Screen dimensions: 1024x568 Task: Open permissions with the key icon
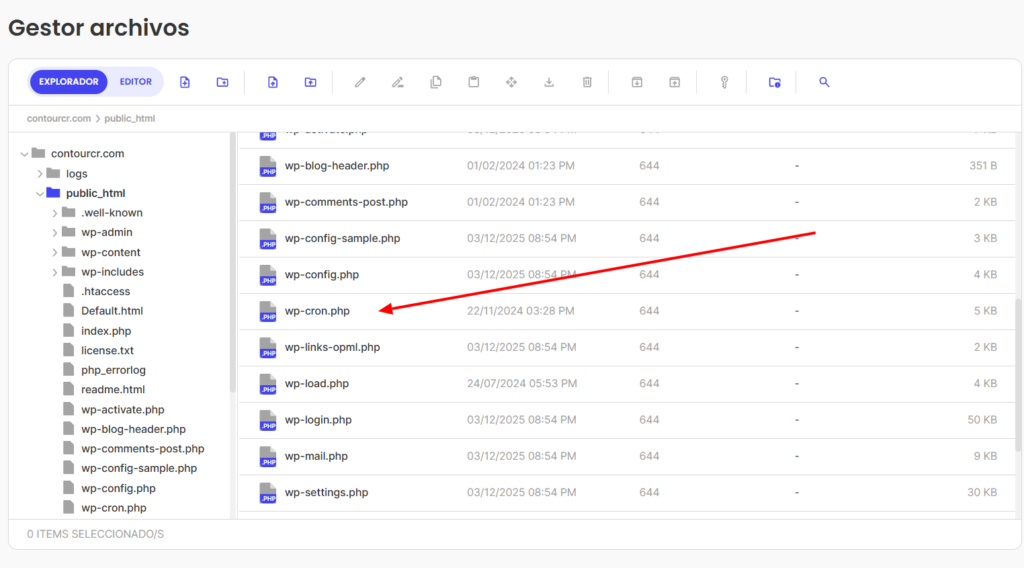(724, 82)
